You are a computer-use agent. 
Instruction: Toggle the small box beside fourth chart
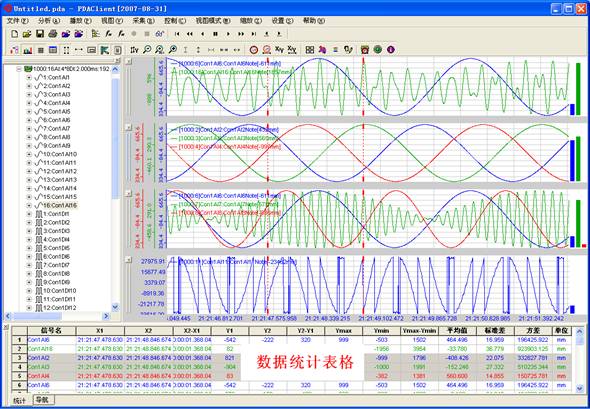[128, 259]
